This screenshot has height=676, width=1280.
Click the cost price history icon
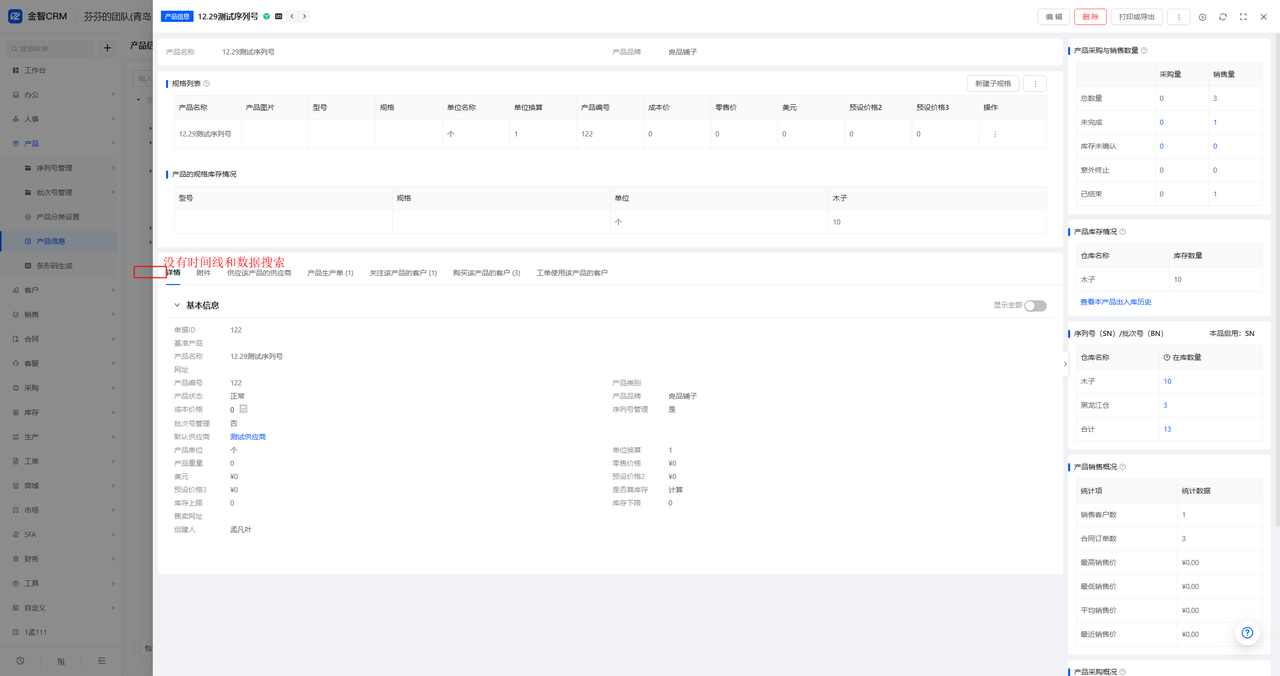point(243,409)
